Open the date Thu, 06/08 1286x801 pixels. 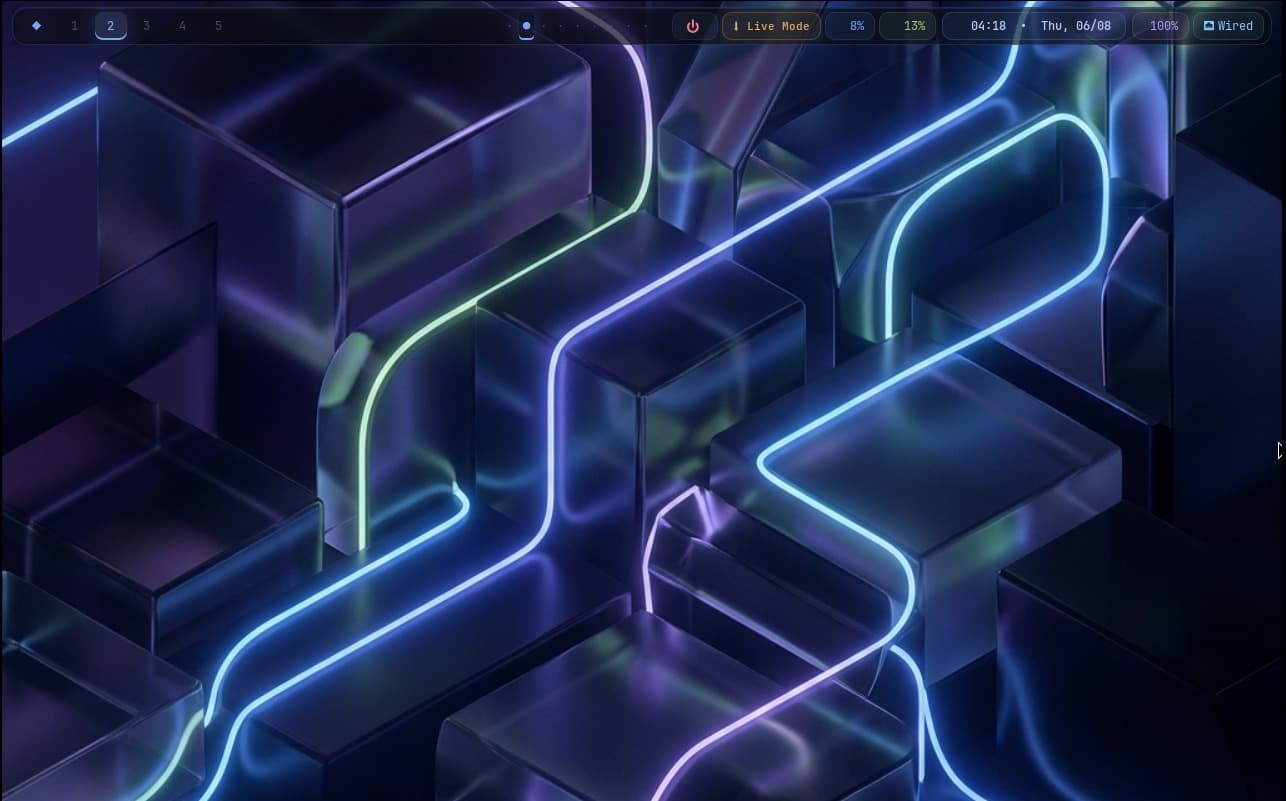1076,26
